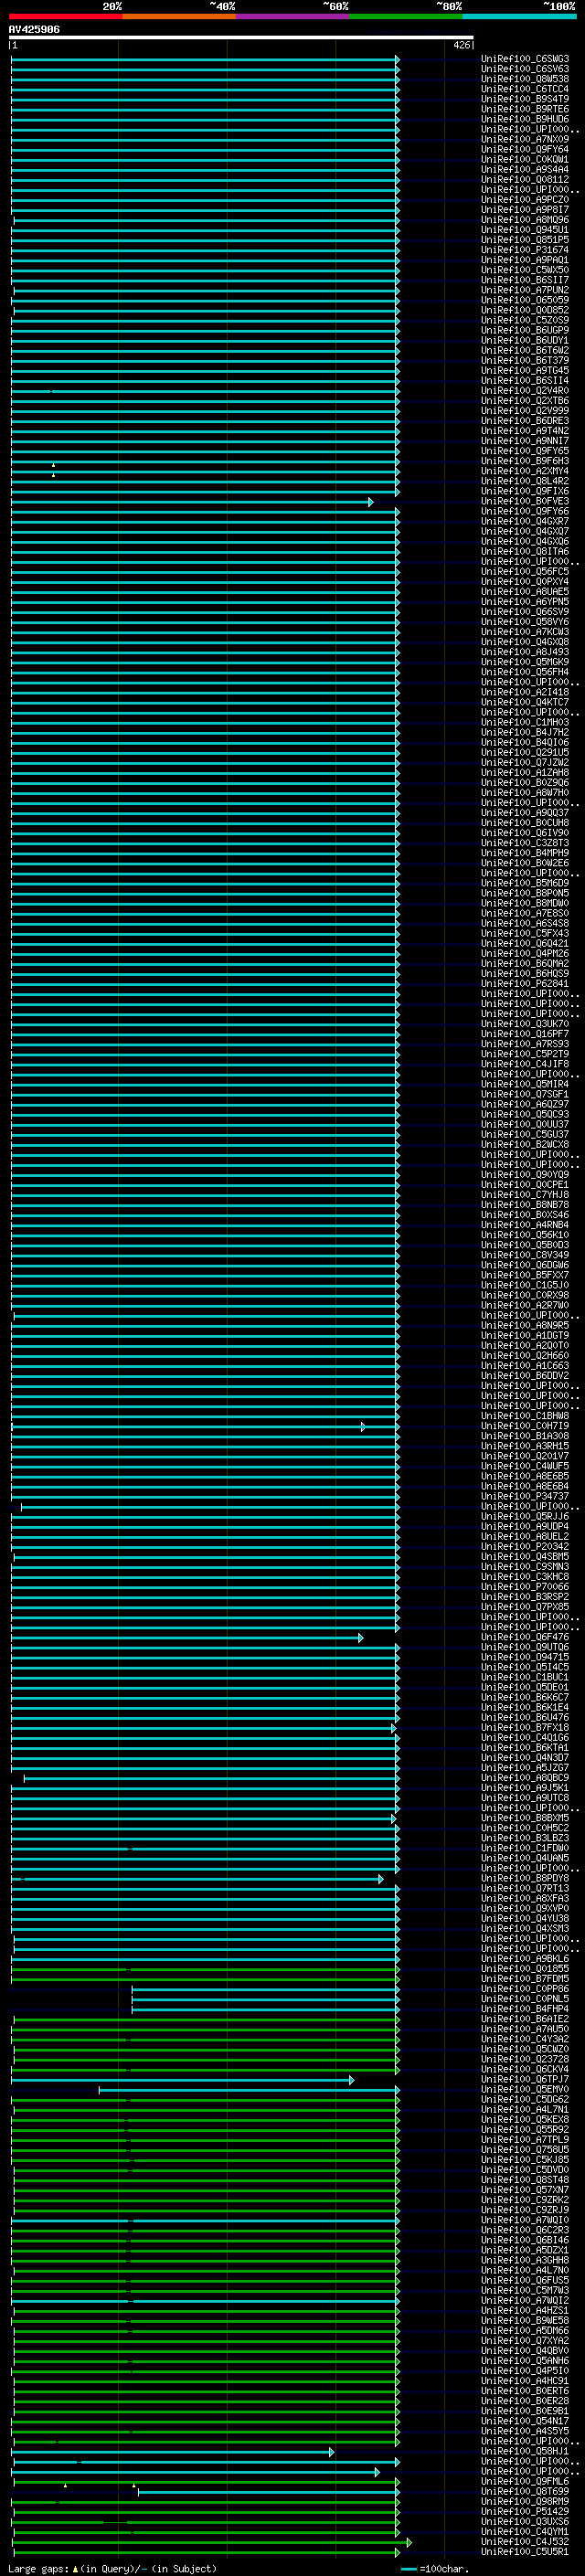Open hit UniRef100_B9HUD6
The width and height of the screenshot is (585, 2576).
525,119
